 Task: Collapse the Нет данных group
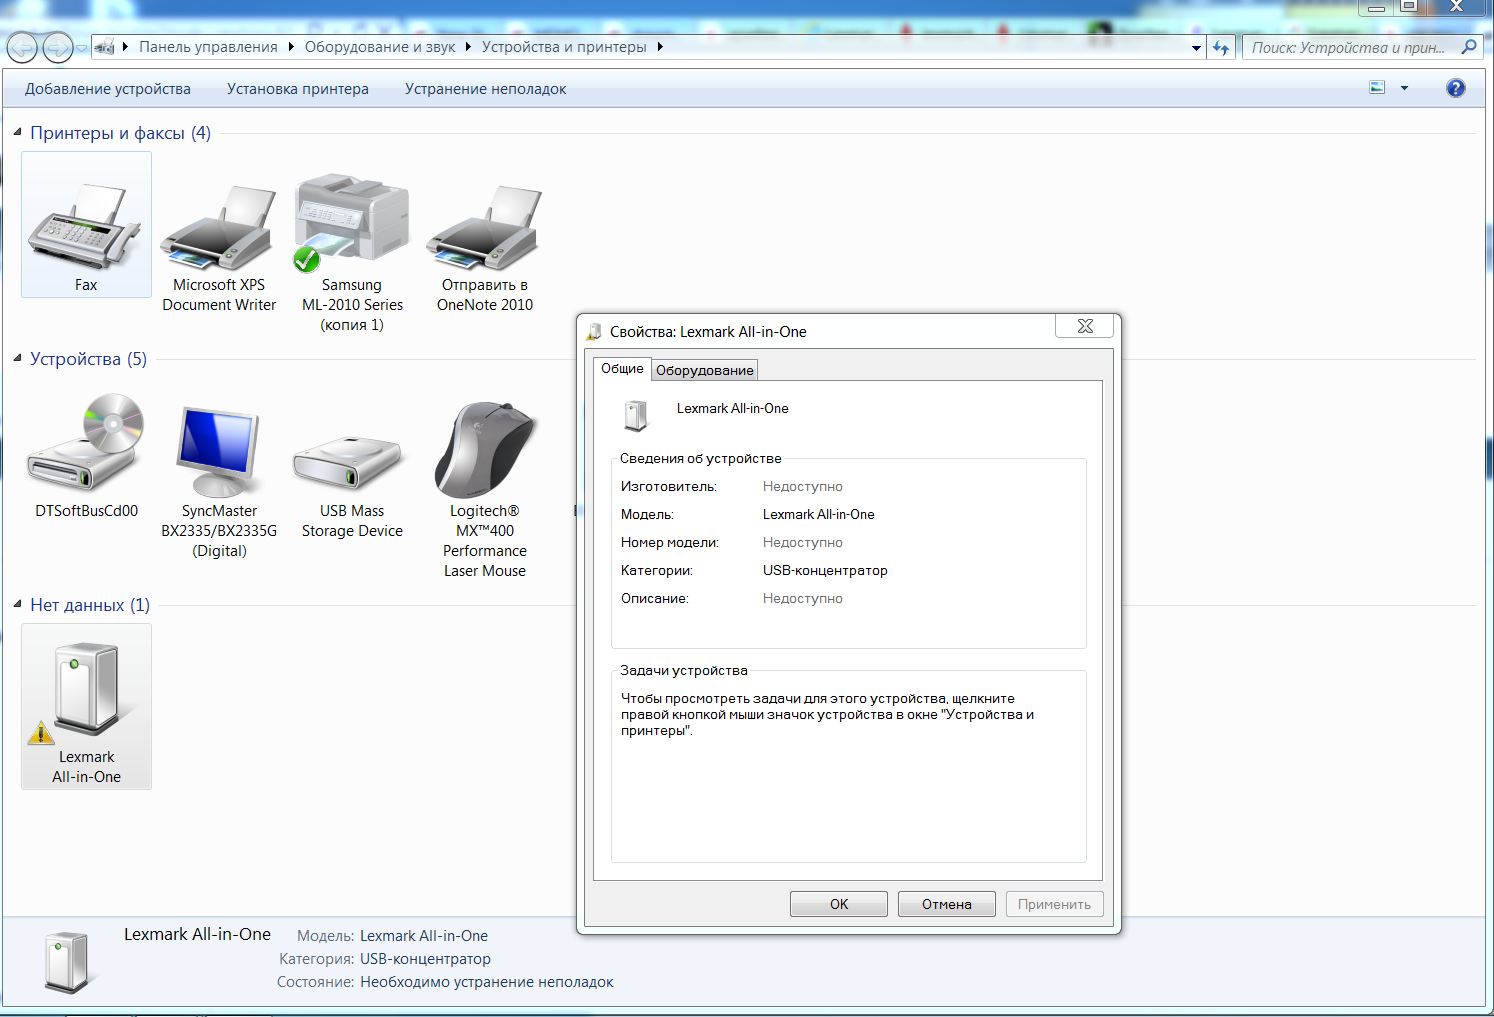click(x=17, y=604)
